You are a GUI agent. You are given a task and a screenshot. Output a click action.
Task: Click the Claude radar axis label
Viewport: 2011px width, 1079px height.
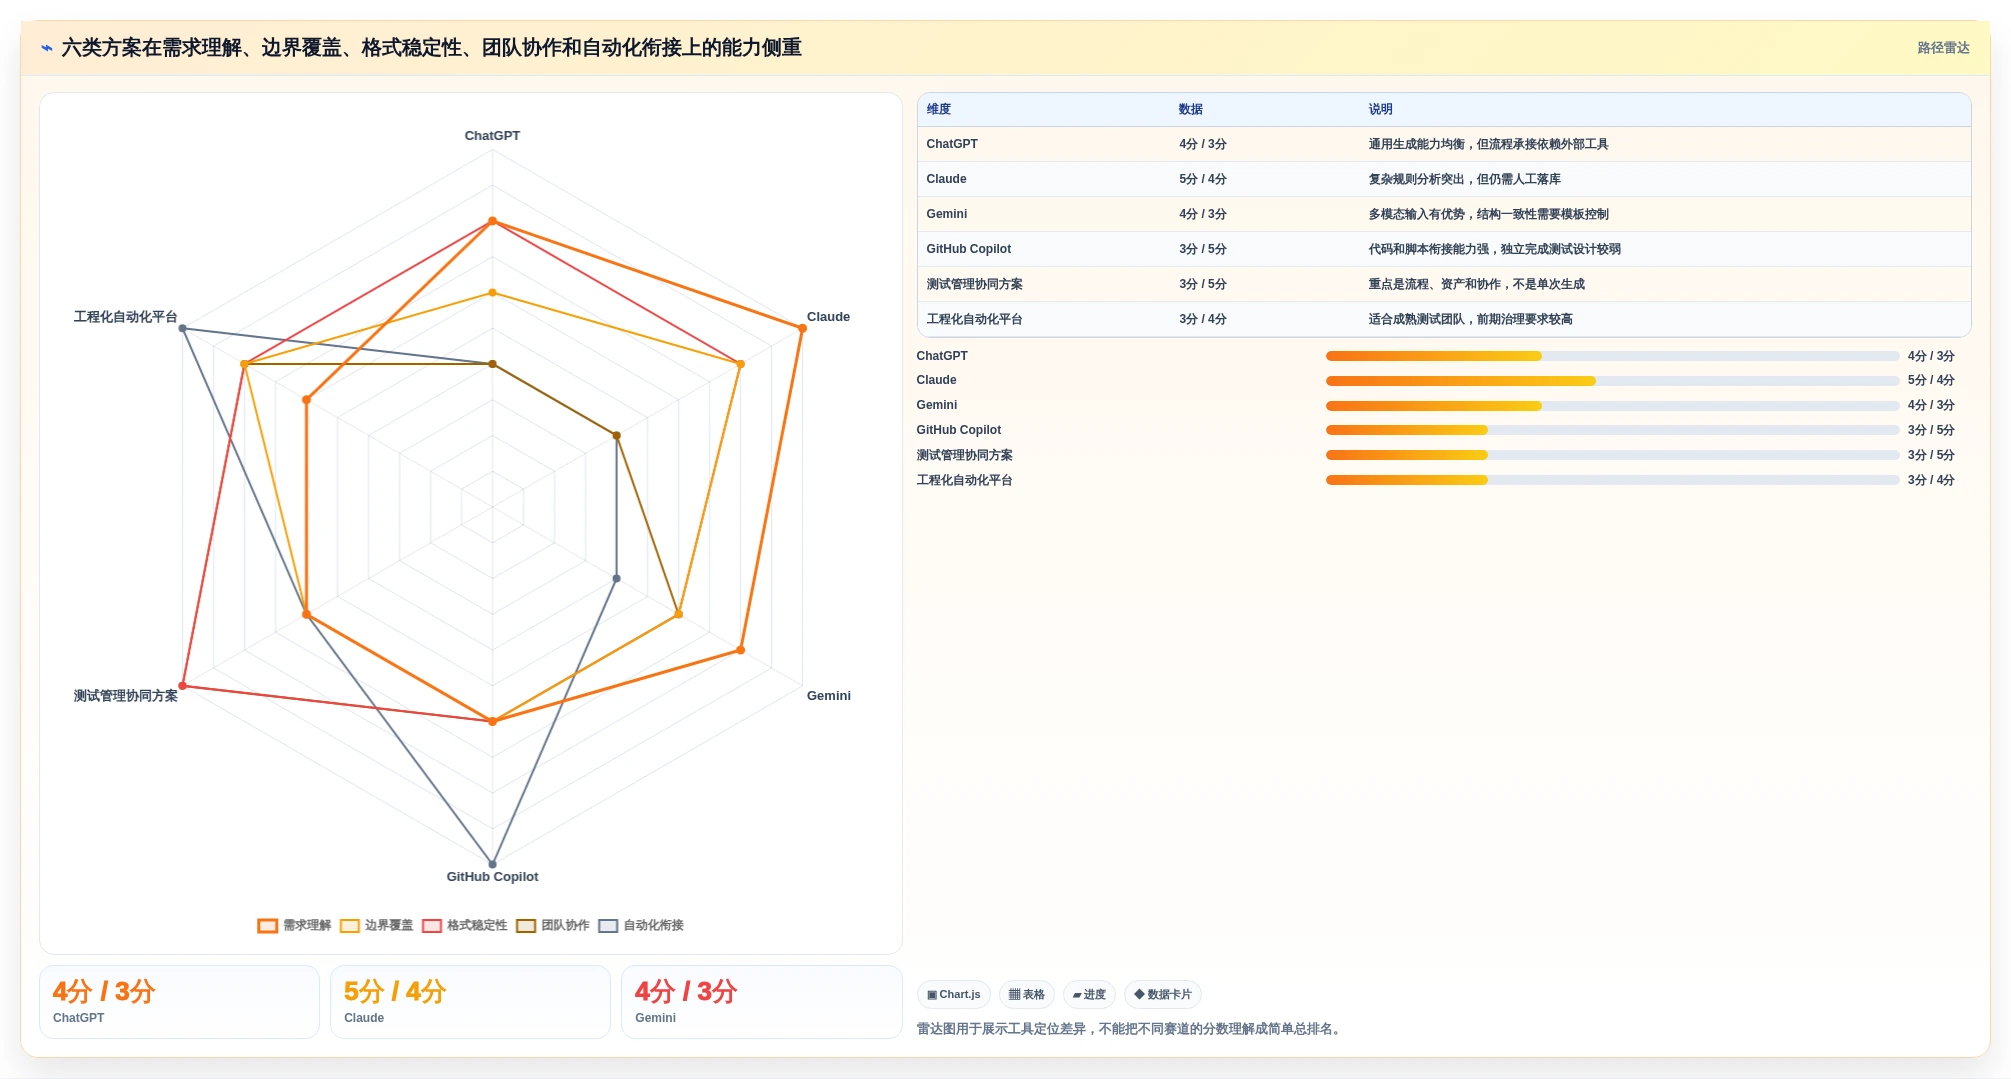[x=828, y=317]
